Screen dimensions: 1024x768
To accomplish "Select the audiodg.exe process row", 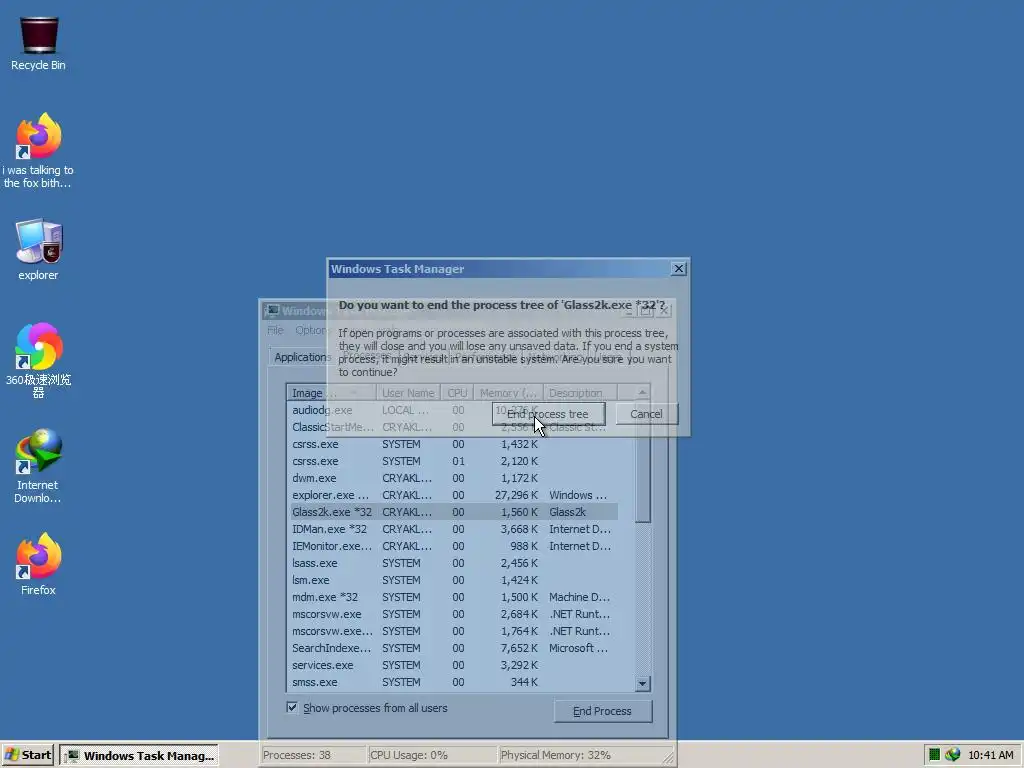I will pos(454,410).
